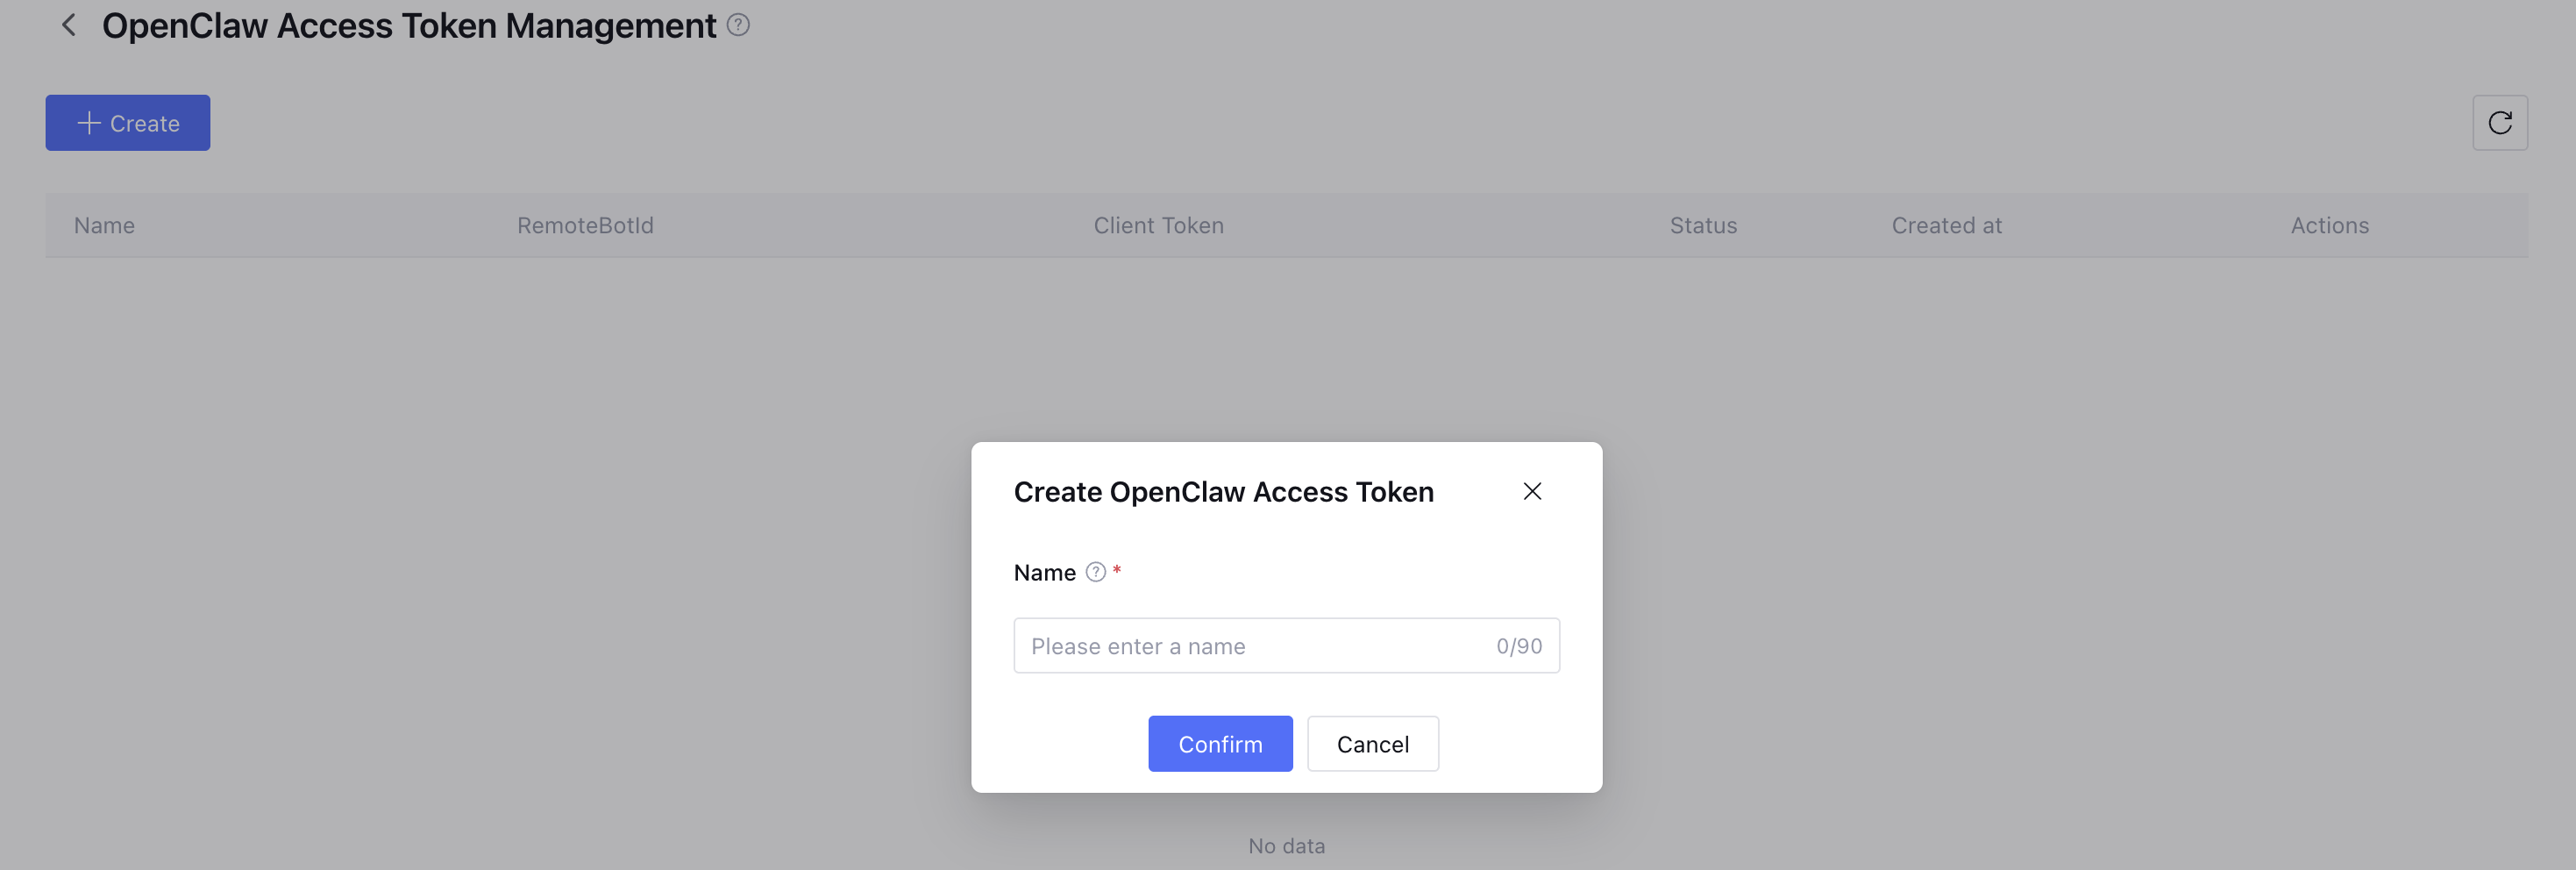This screenshot has height=870, width=2576.
Task: Click the RemoteBotId column header
Action: pos(585,226)
